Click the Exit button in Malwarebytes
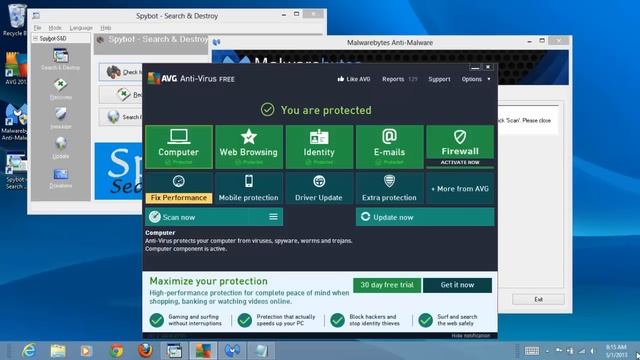 538,299
